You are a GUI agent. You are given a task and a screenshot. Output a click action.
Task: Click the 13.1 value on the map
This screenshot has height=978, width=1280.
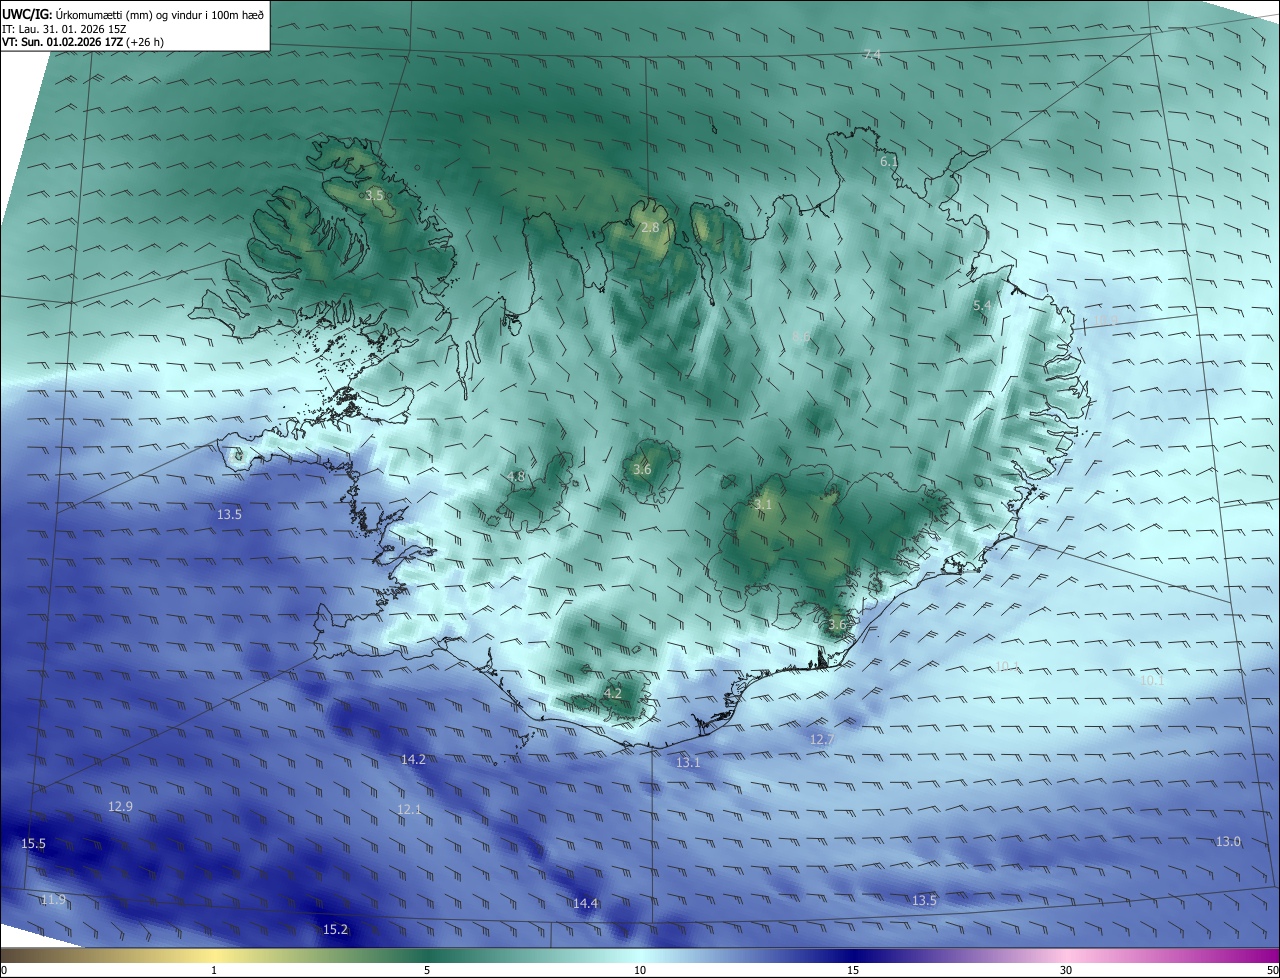click(x=688, y=762)
